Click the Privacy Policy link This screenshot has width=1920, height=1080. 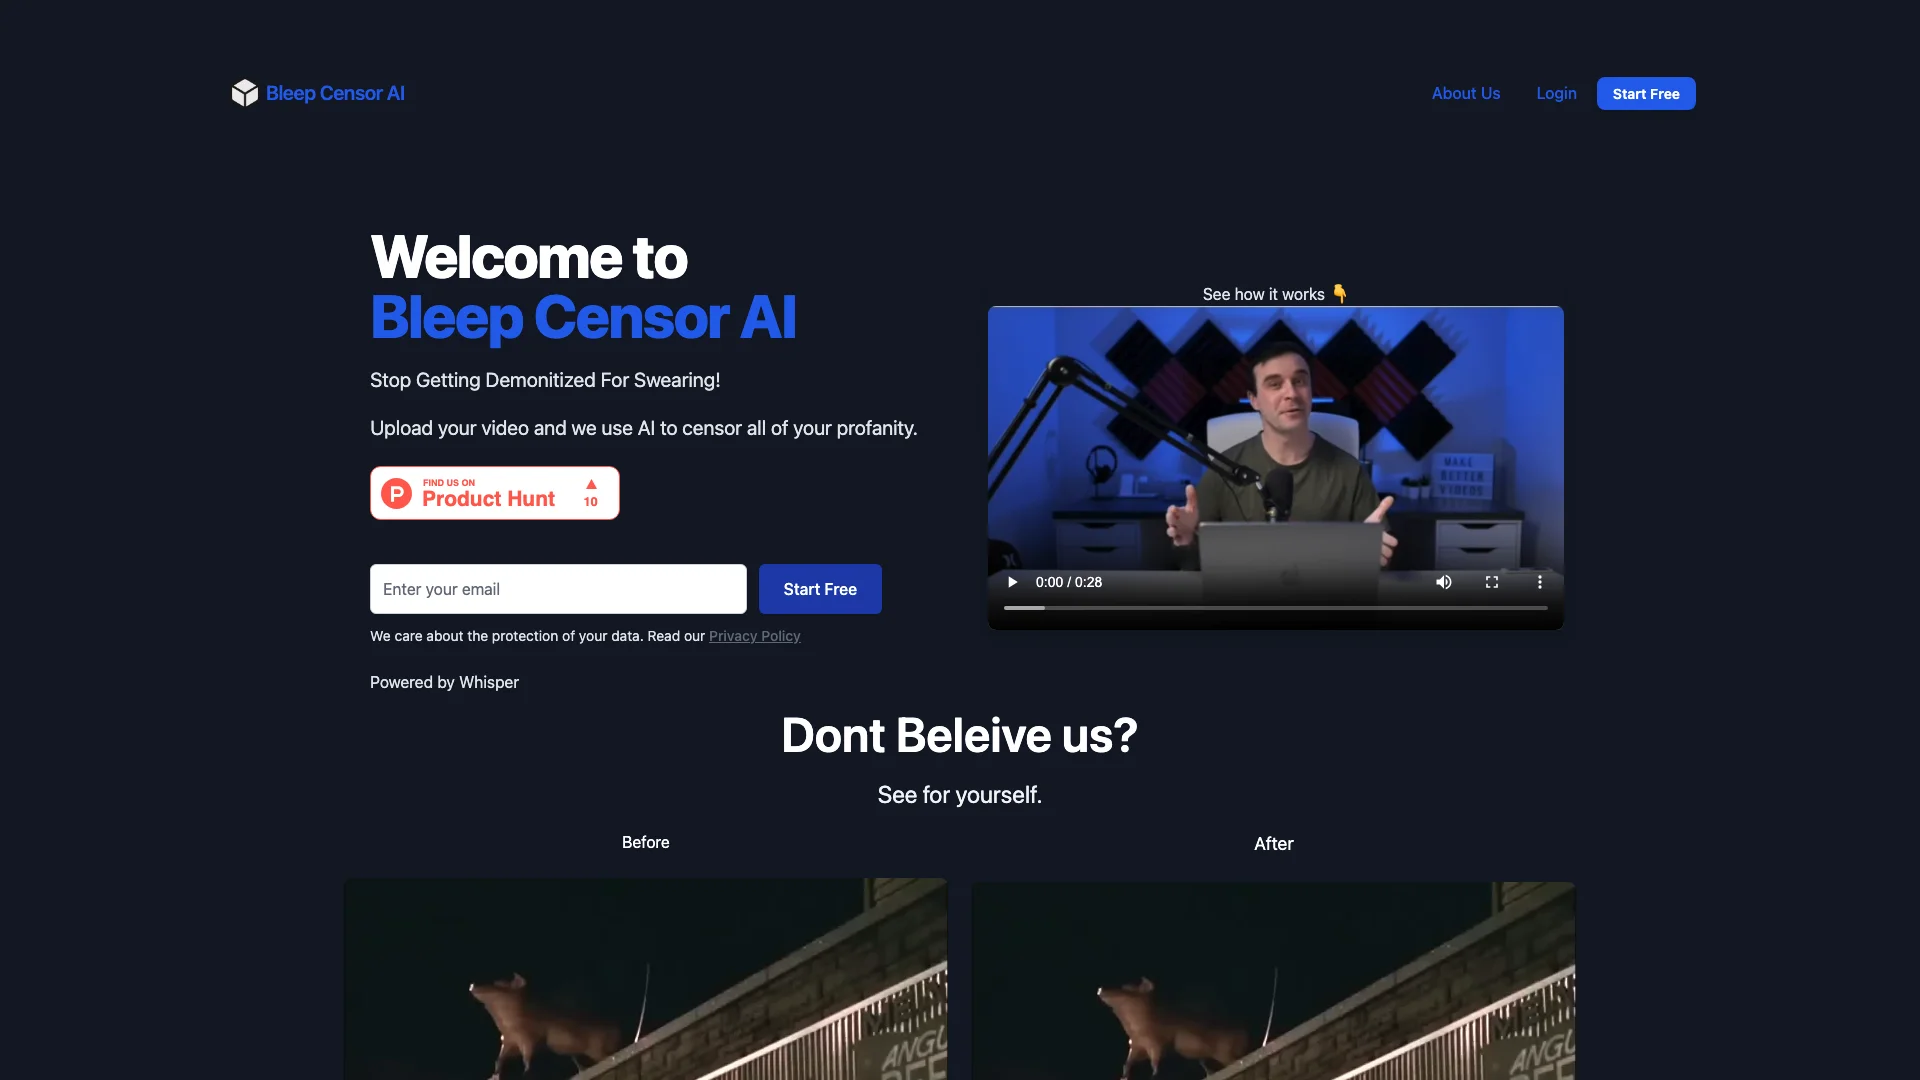(754, 637)
